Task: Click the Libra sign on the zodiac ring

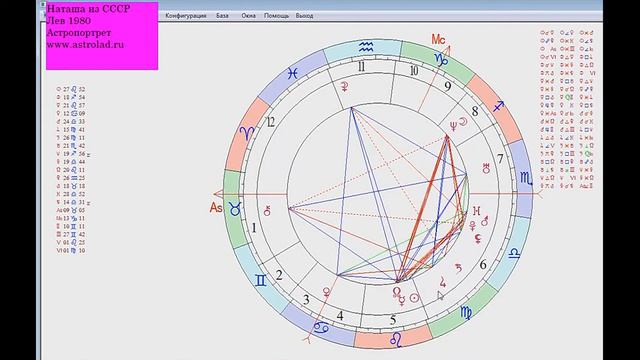Action: 514,254
